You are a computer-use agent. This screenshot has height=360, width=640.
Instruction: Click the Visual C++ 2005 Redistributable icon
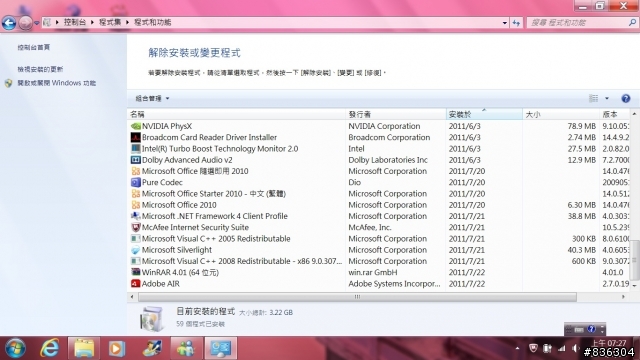(x=136, y=238)
